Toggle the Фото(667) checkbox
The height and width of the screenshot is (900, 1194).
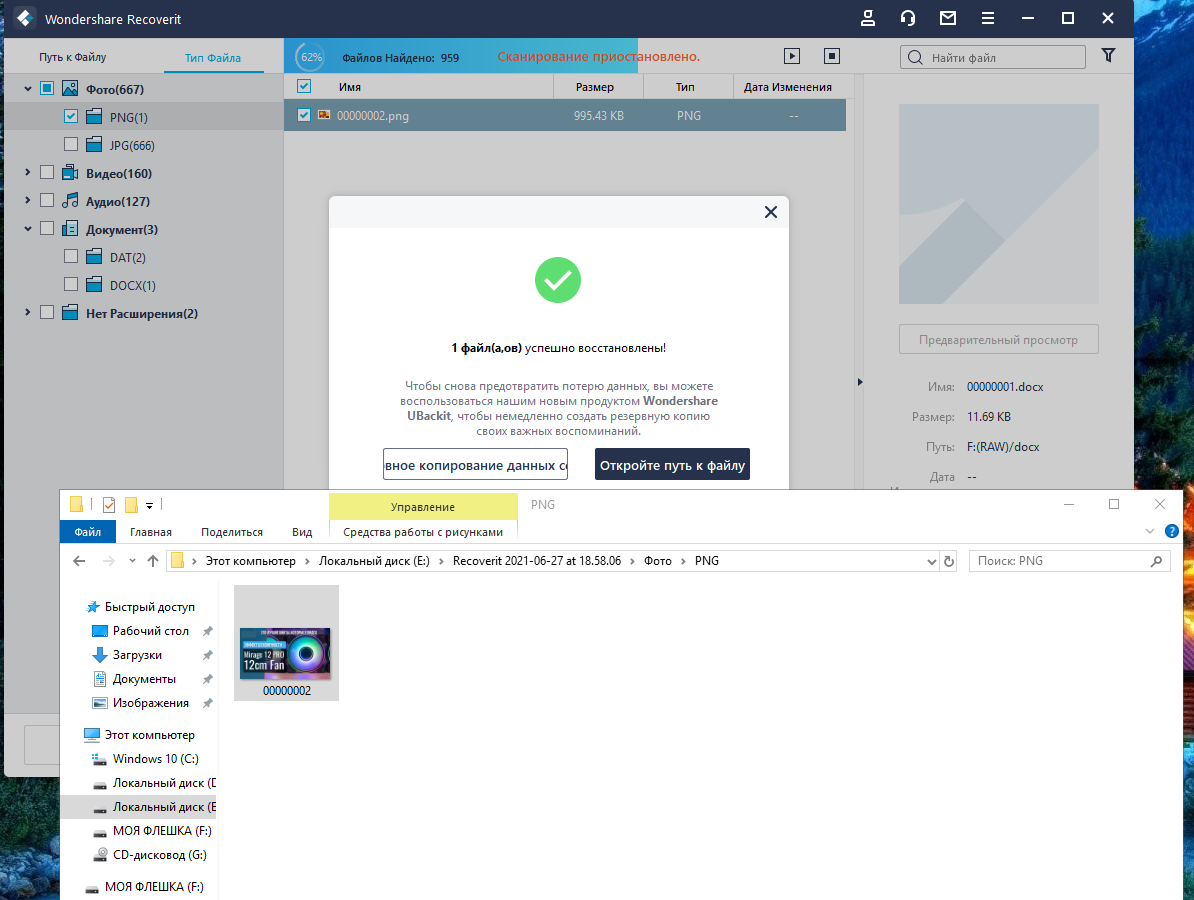[x=46, y=88]
